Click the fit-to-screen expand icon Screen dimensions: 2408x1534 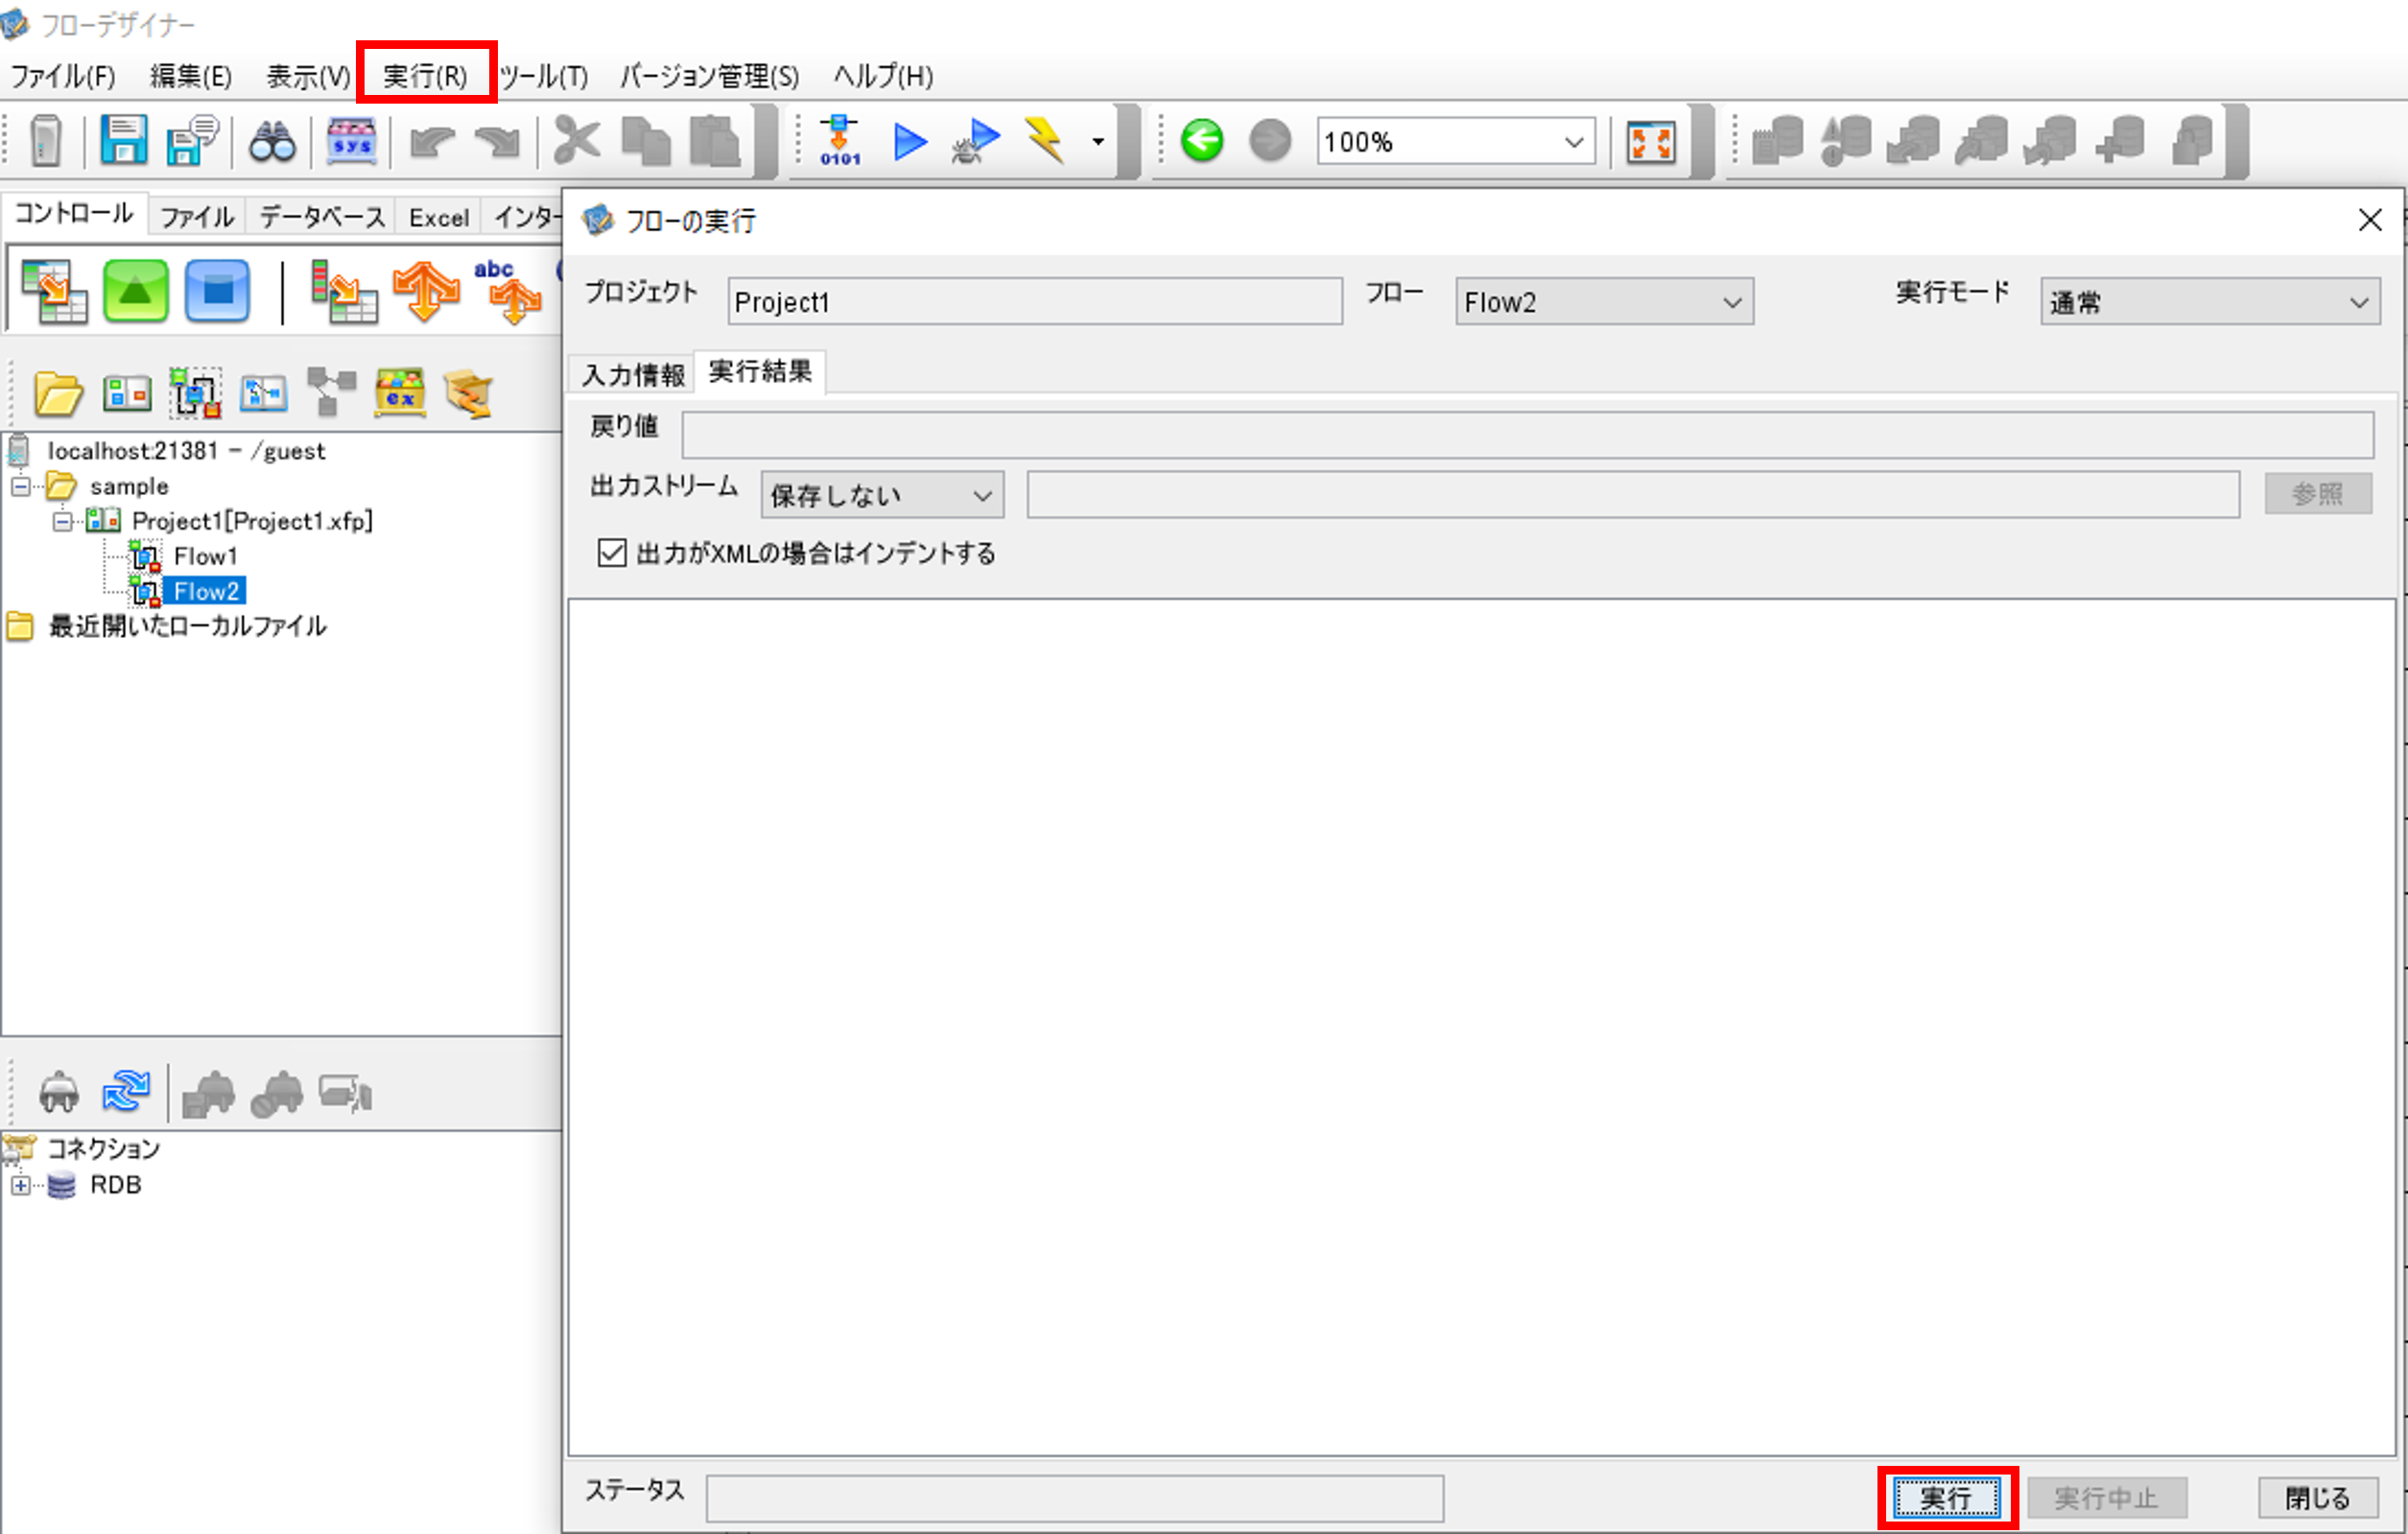(x=1650, y=141)
